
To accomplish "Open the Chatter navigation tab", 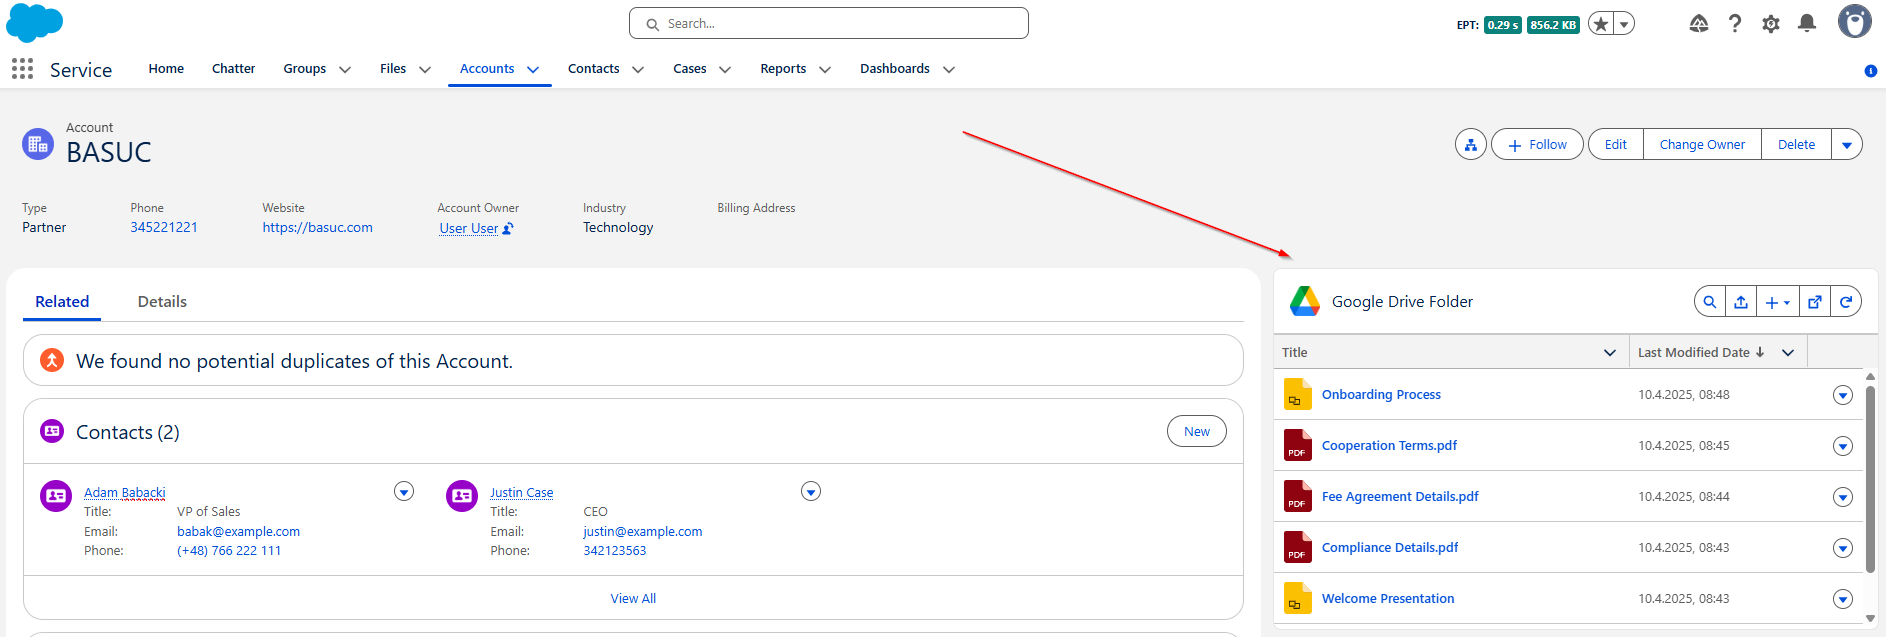I will (233, 69).
